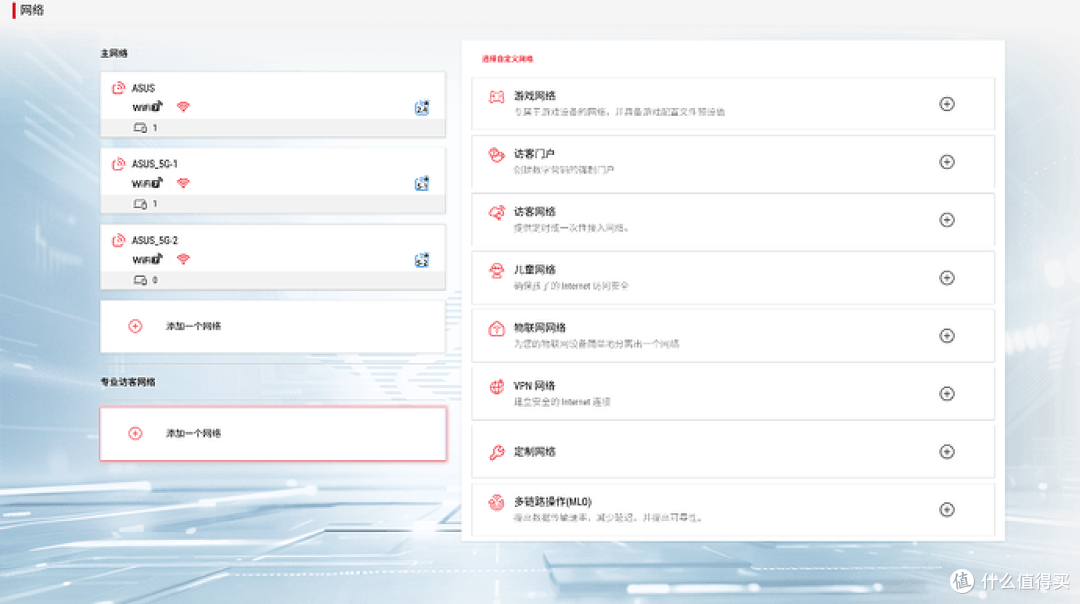
Task: Click the WiFi 7 label on ASUS_5G-2 card
Action: point(147,259)
